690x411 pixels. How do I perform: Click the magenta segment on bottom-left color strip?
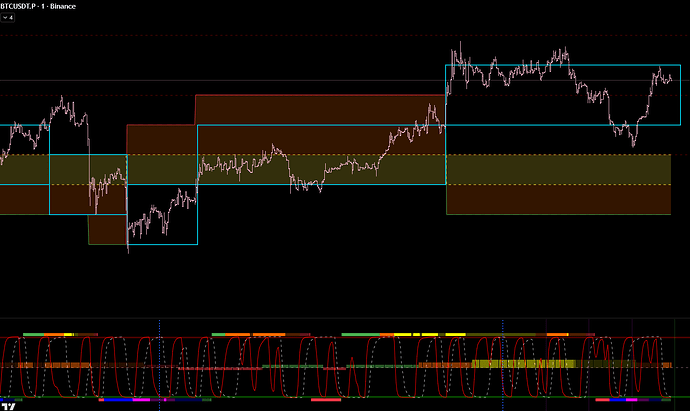click(x=140, y=399)
